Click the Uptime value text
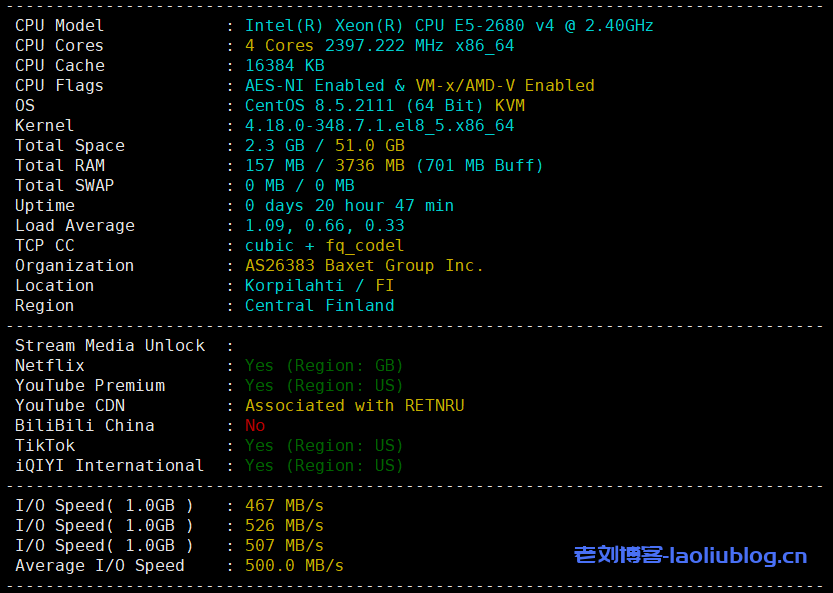Viewport: 833px width, 593px height. tap(349, 206)
